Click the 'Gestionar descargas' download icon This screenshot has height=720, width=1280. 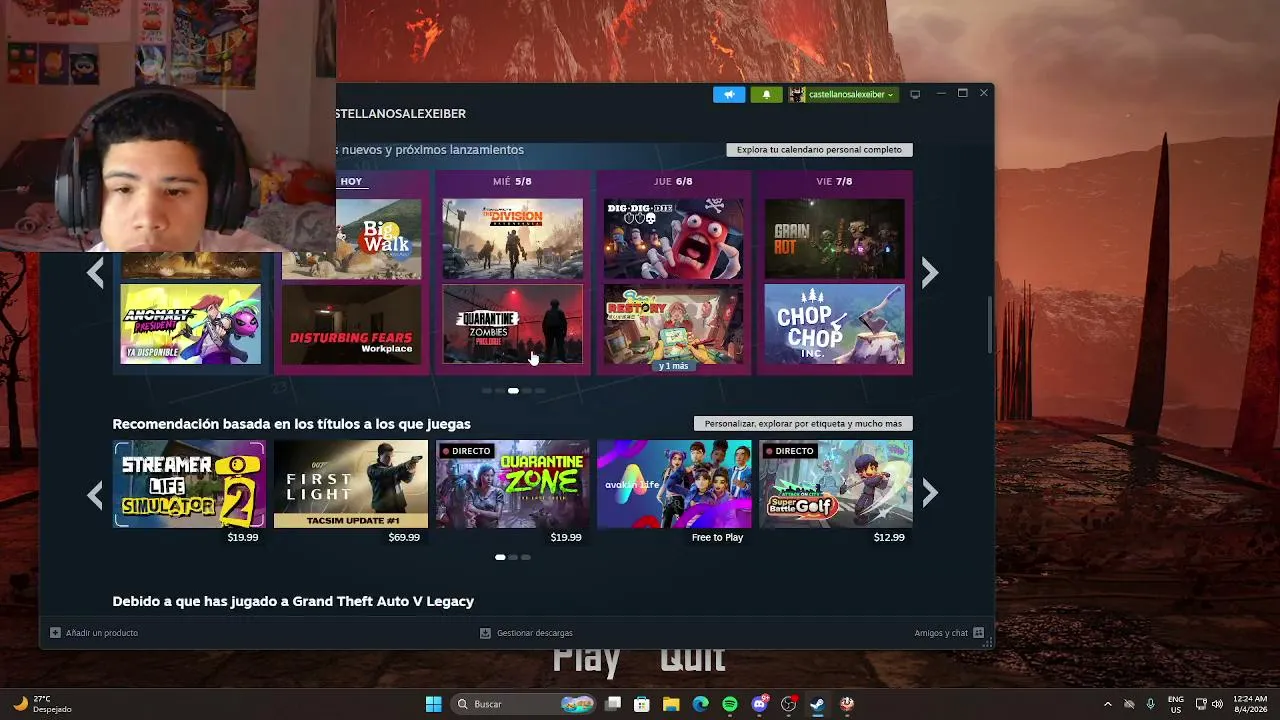click(485, 633)
